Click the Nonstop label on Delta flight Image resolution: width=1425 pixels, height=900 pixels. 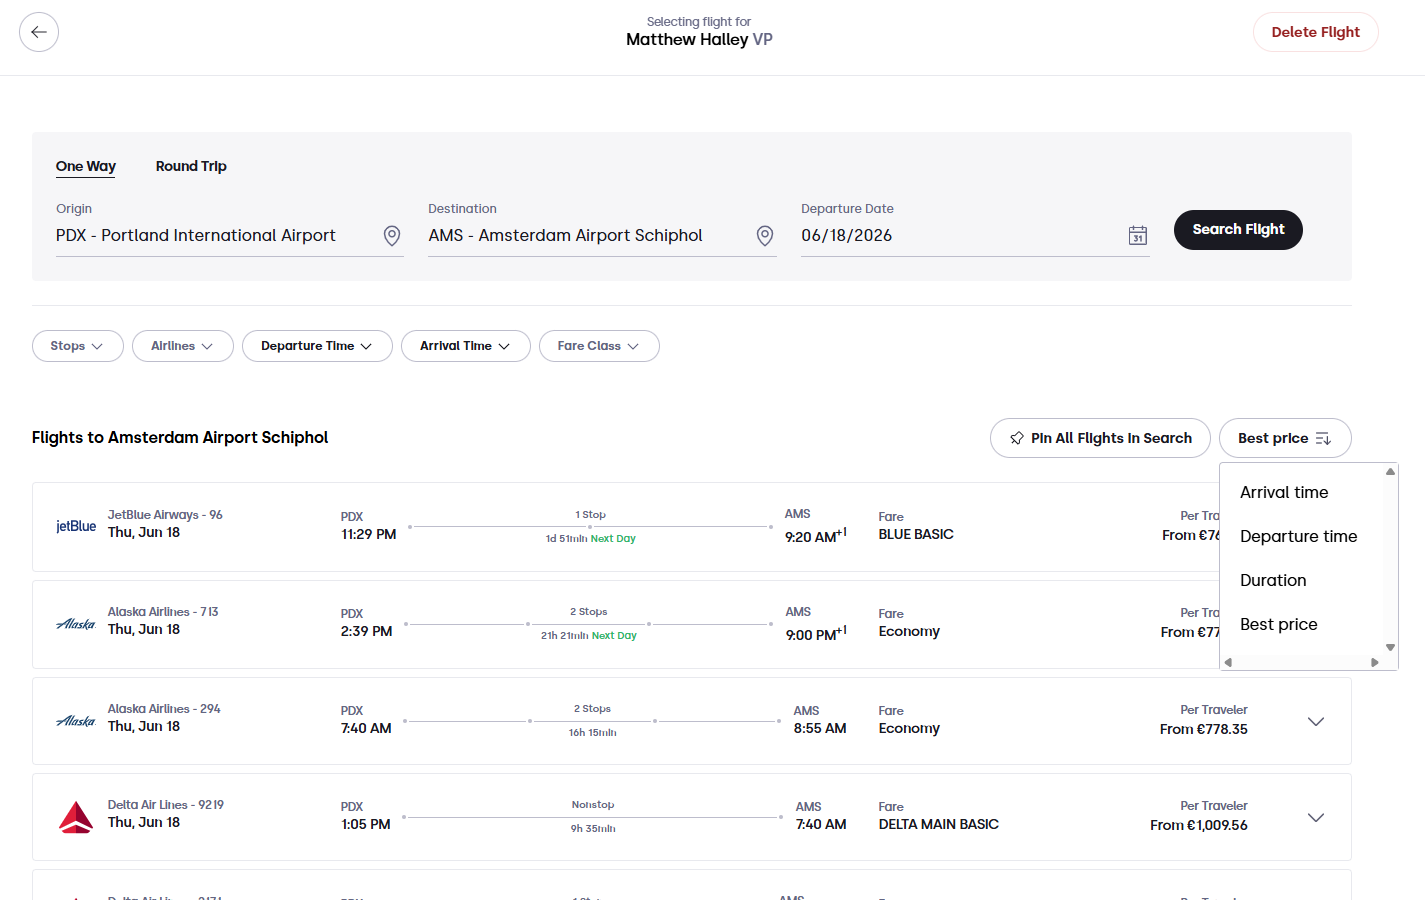point(593,805)
